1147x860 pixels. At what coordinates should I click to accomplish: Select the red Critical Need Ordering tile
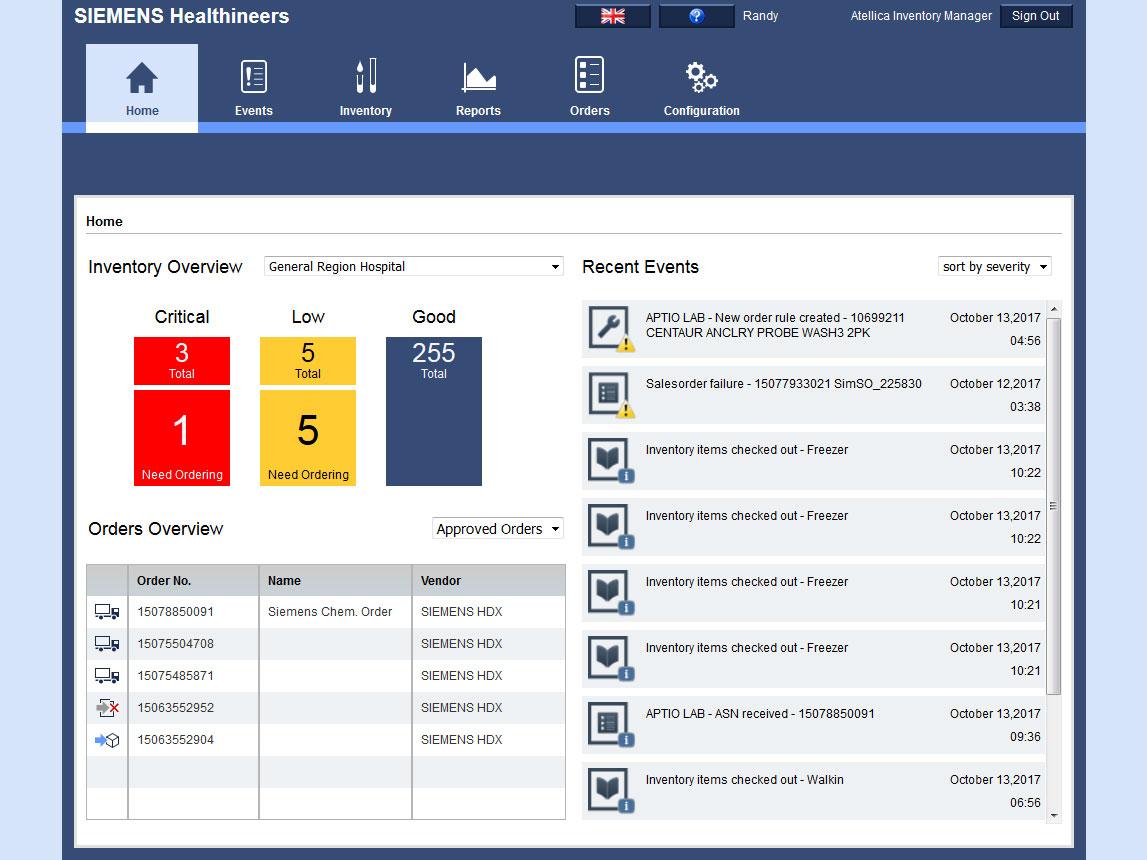182,438
